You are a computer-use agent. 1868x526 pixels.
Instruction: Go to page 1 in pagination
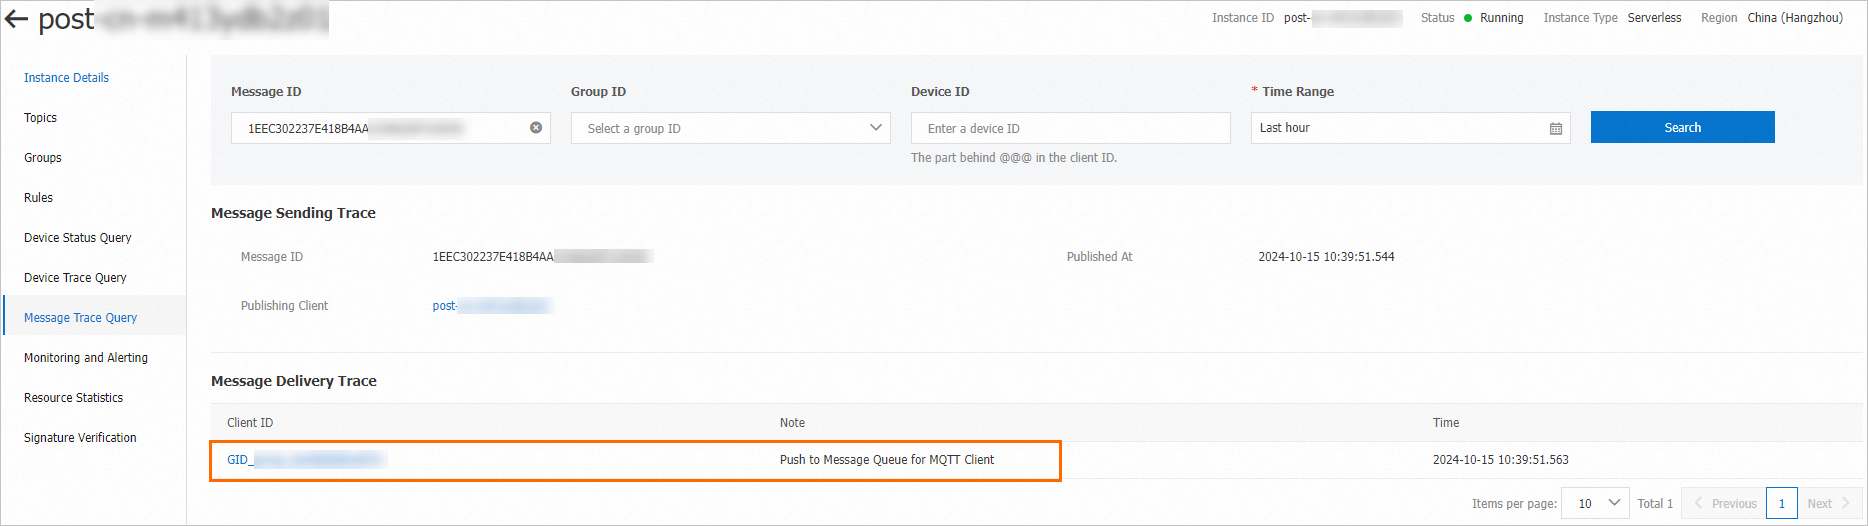tap(1781, 503)
